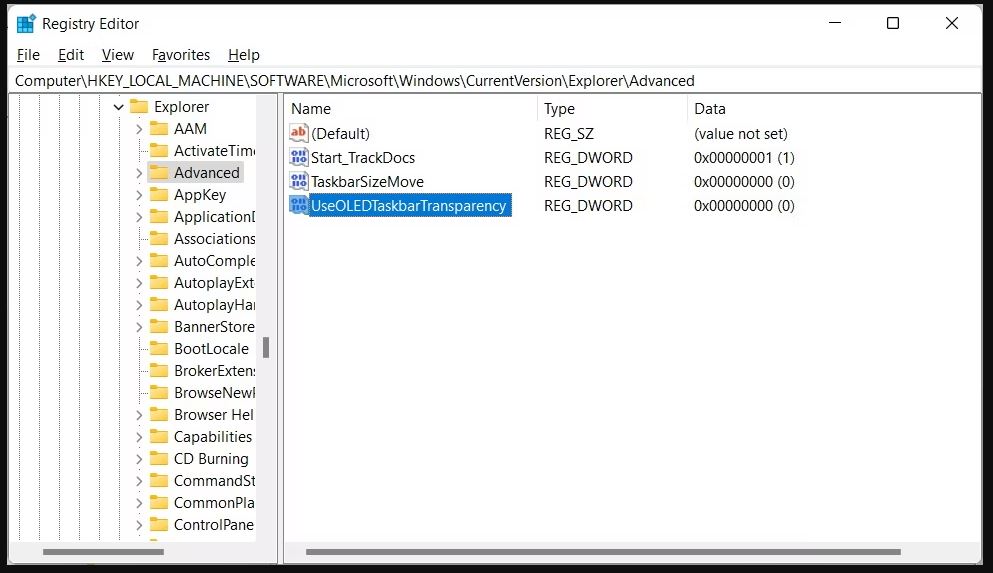Click the UseOLEDTaskbarTransparency DWORD icon
Image resolution: width=993 pixels, height=573 pixels.
tap(298, 205)
